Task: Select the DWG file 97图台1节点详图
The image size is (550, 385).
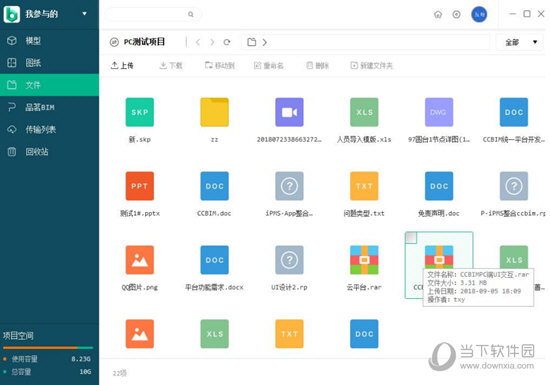Action: coord(439,112)
